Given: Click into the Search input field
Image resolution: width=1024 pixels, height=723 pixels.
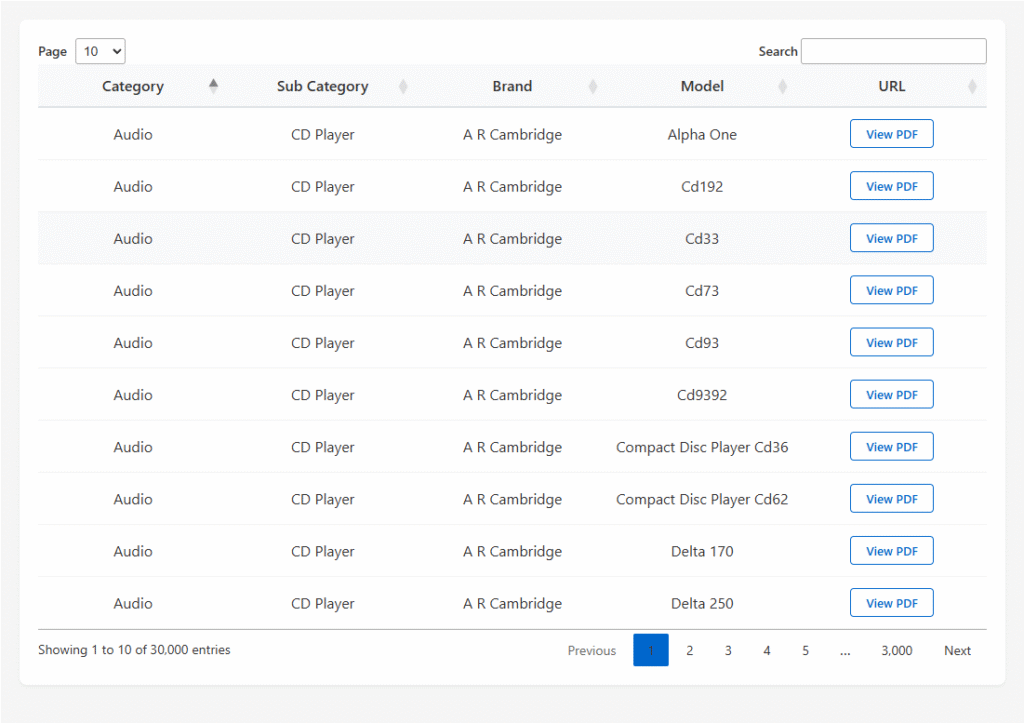Looking at the screenshot, I should tap(893, 51).
